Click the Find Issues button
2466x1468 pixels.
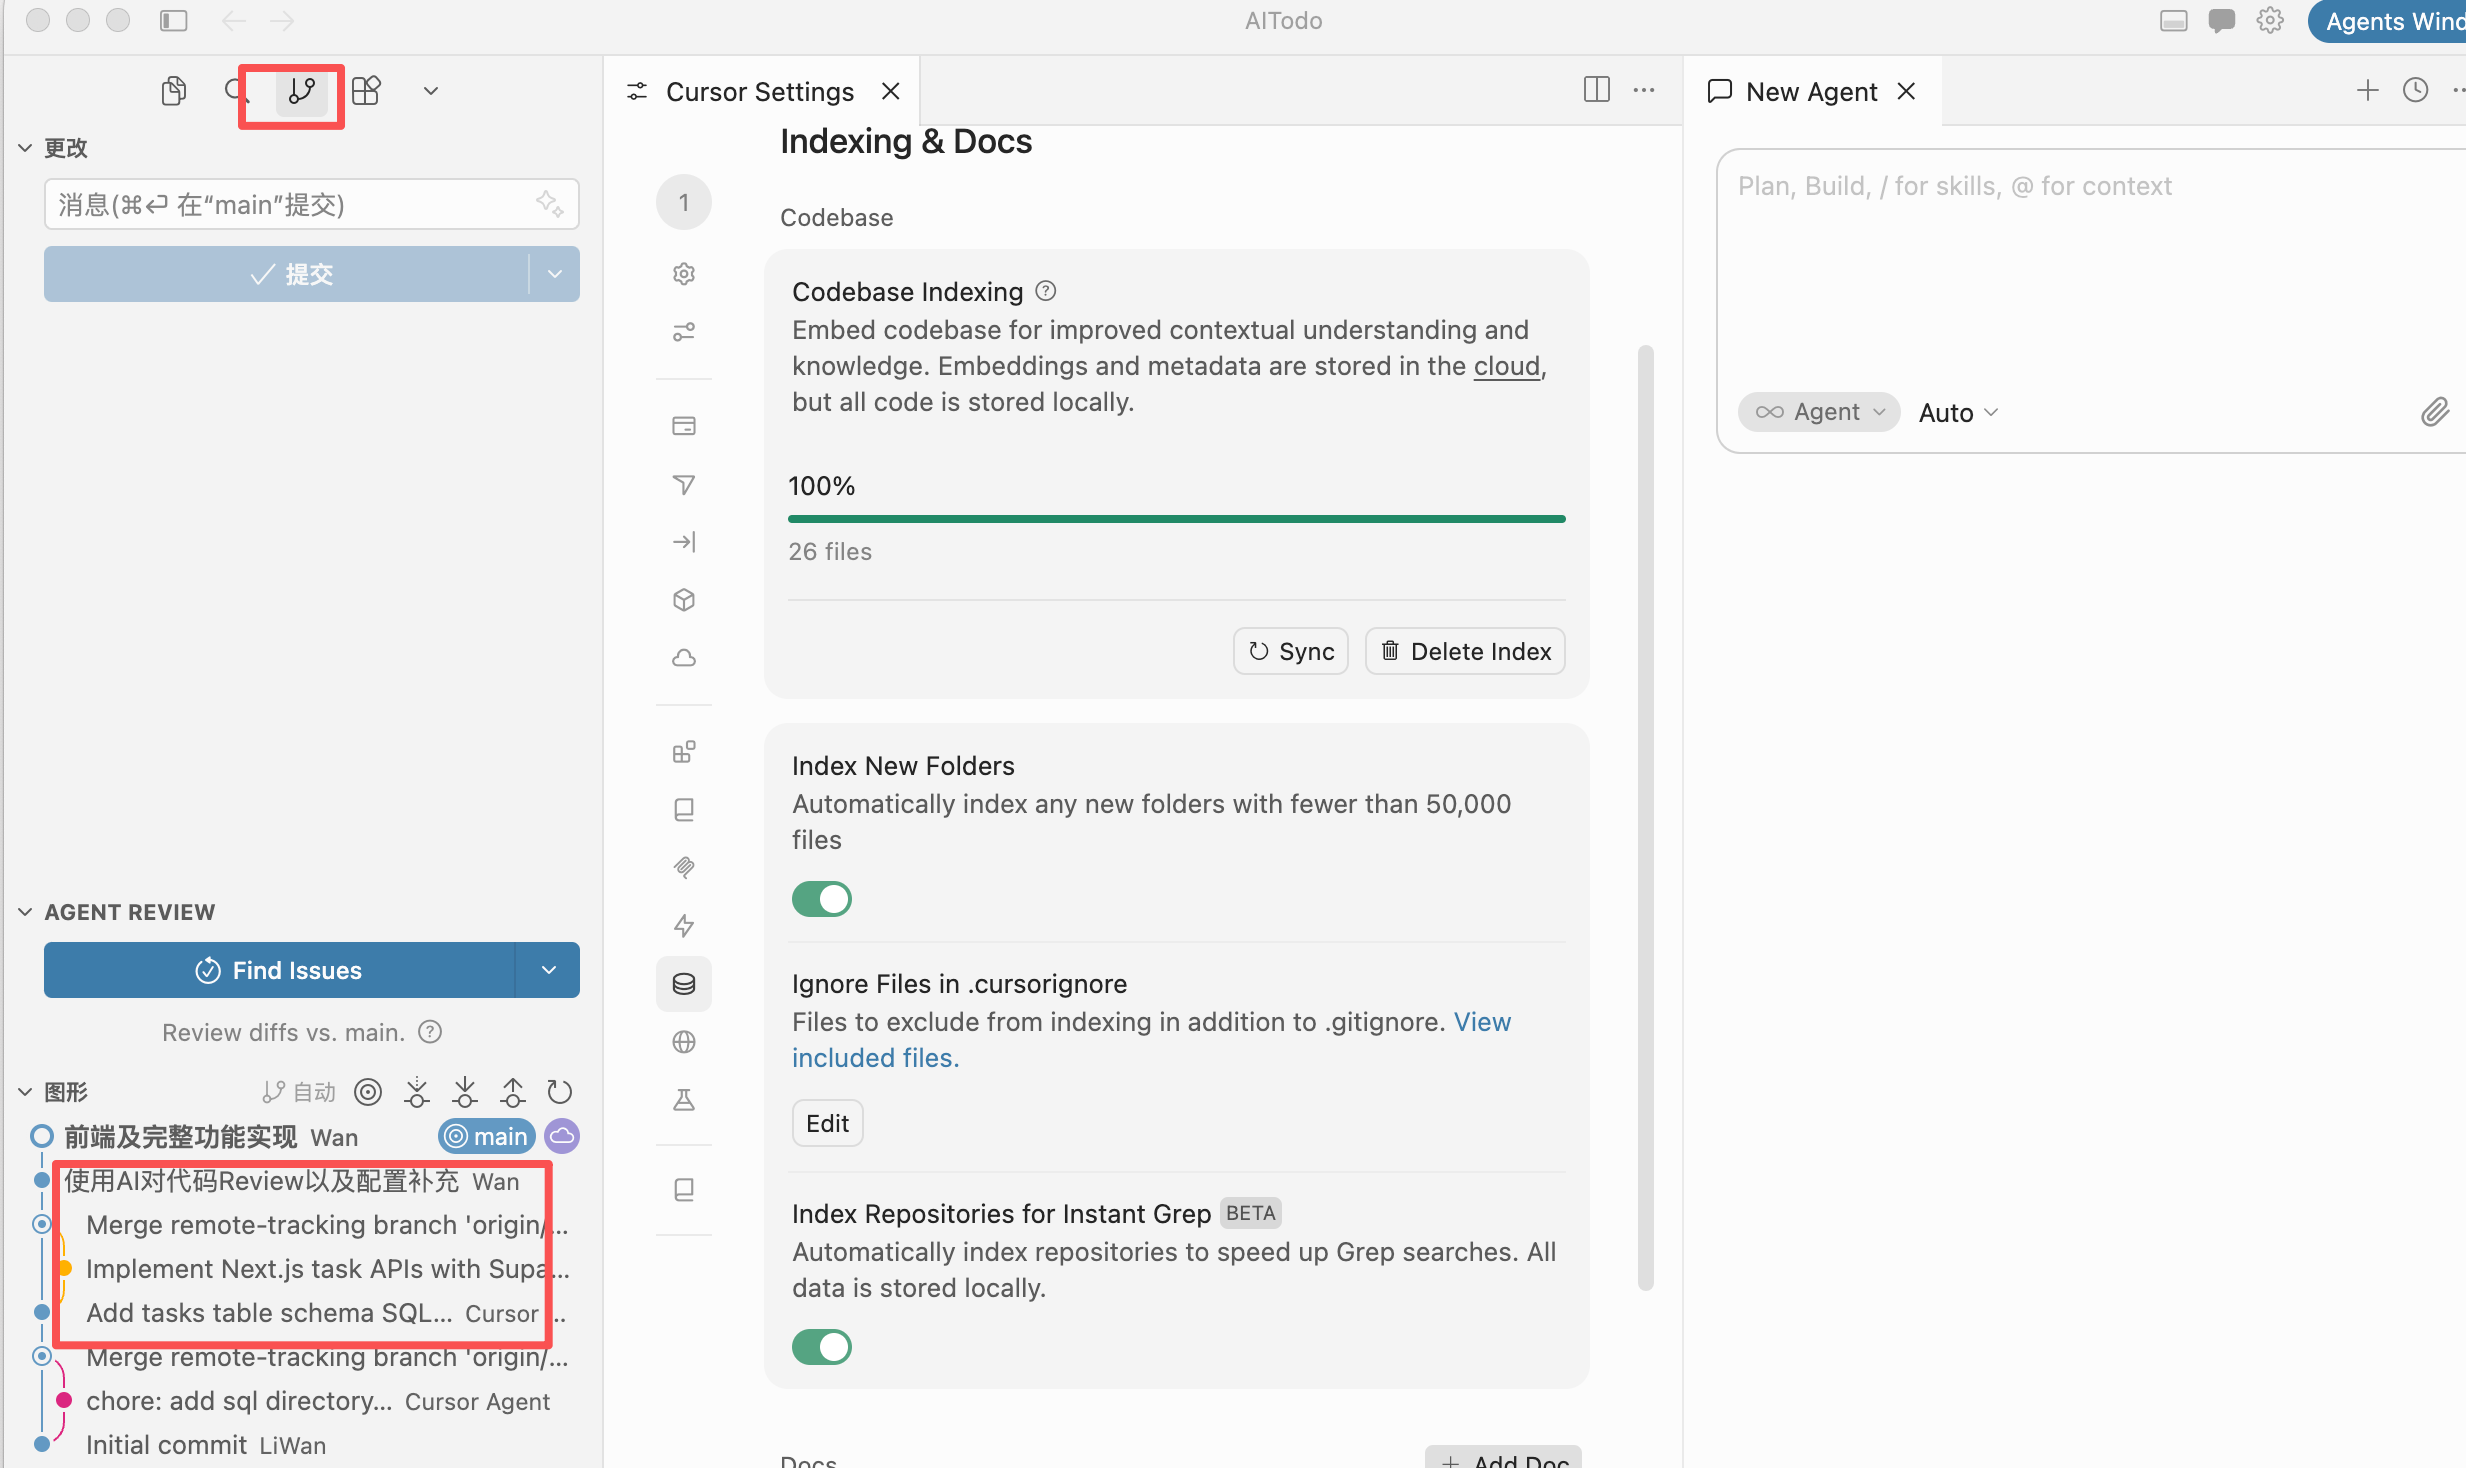tap(279, 970)
